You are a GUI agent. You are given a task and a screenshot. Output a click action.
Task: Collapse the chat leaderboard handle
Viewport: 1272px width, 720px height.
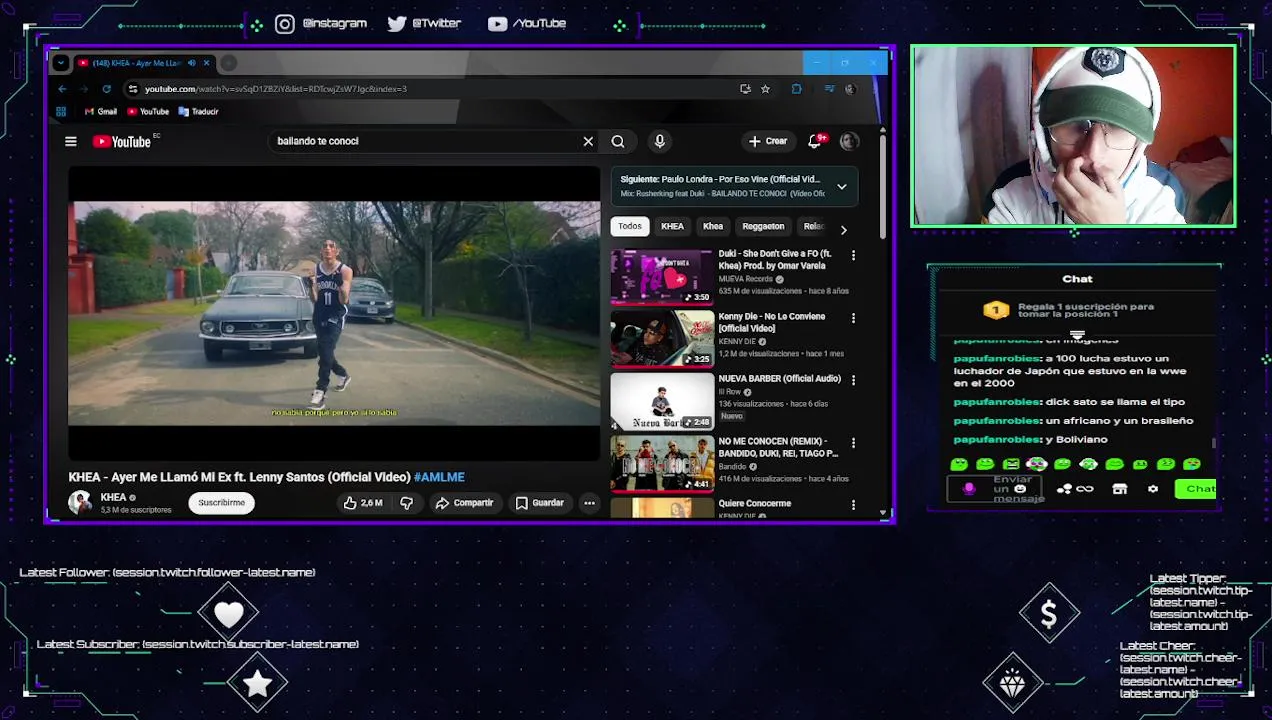click(x=1077, y=336)
